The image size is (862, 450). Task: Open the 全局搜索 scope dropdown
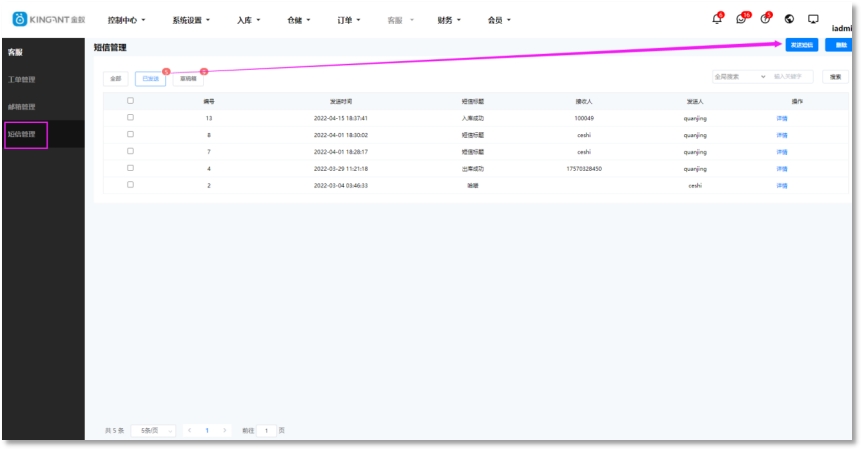pos(739,76)
